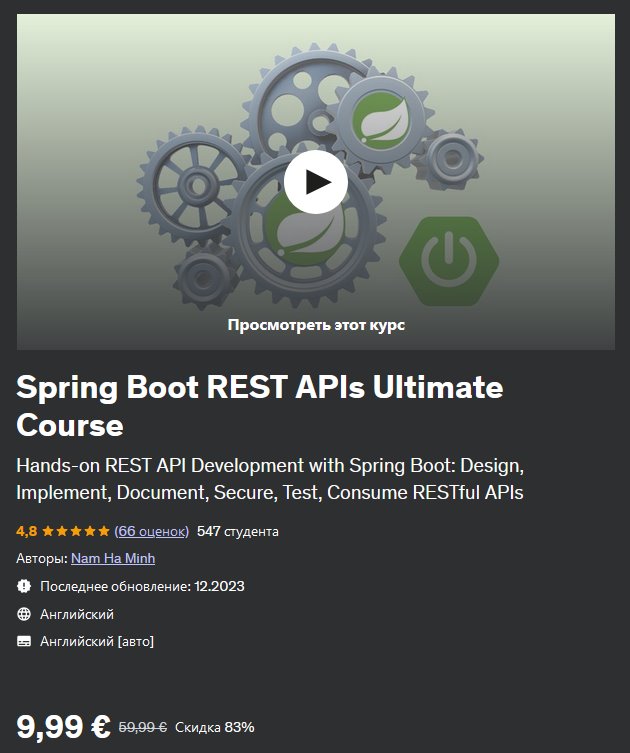Open the "66 оценок" ratings link
The height and width of the screenshot is (753, 630).
[151, 531]
